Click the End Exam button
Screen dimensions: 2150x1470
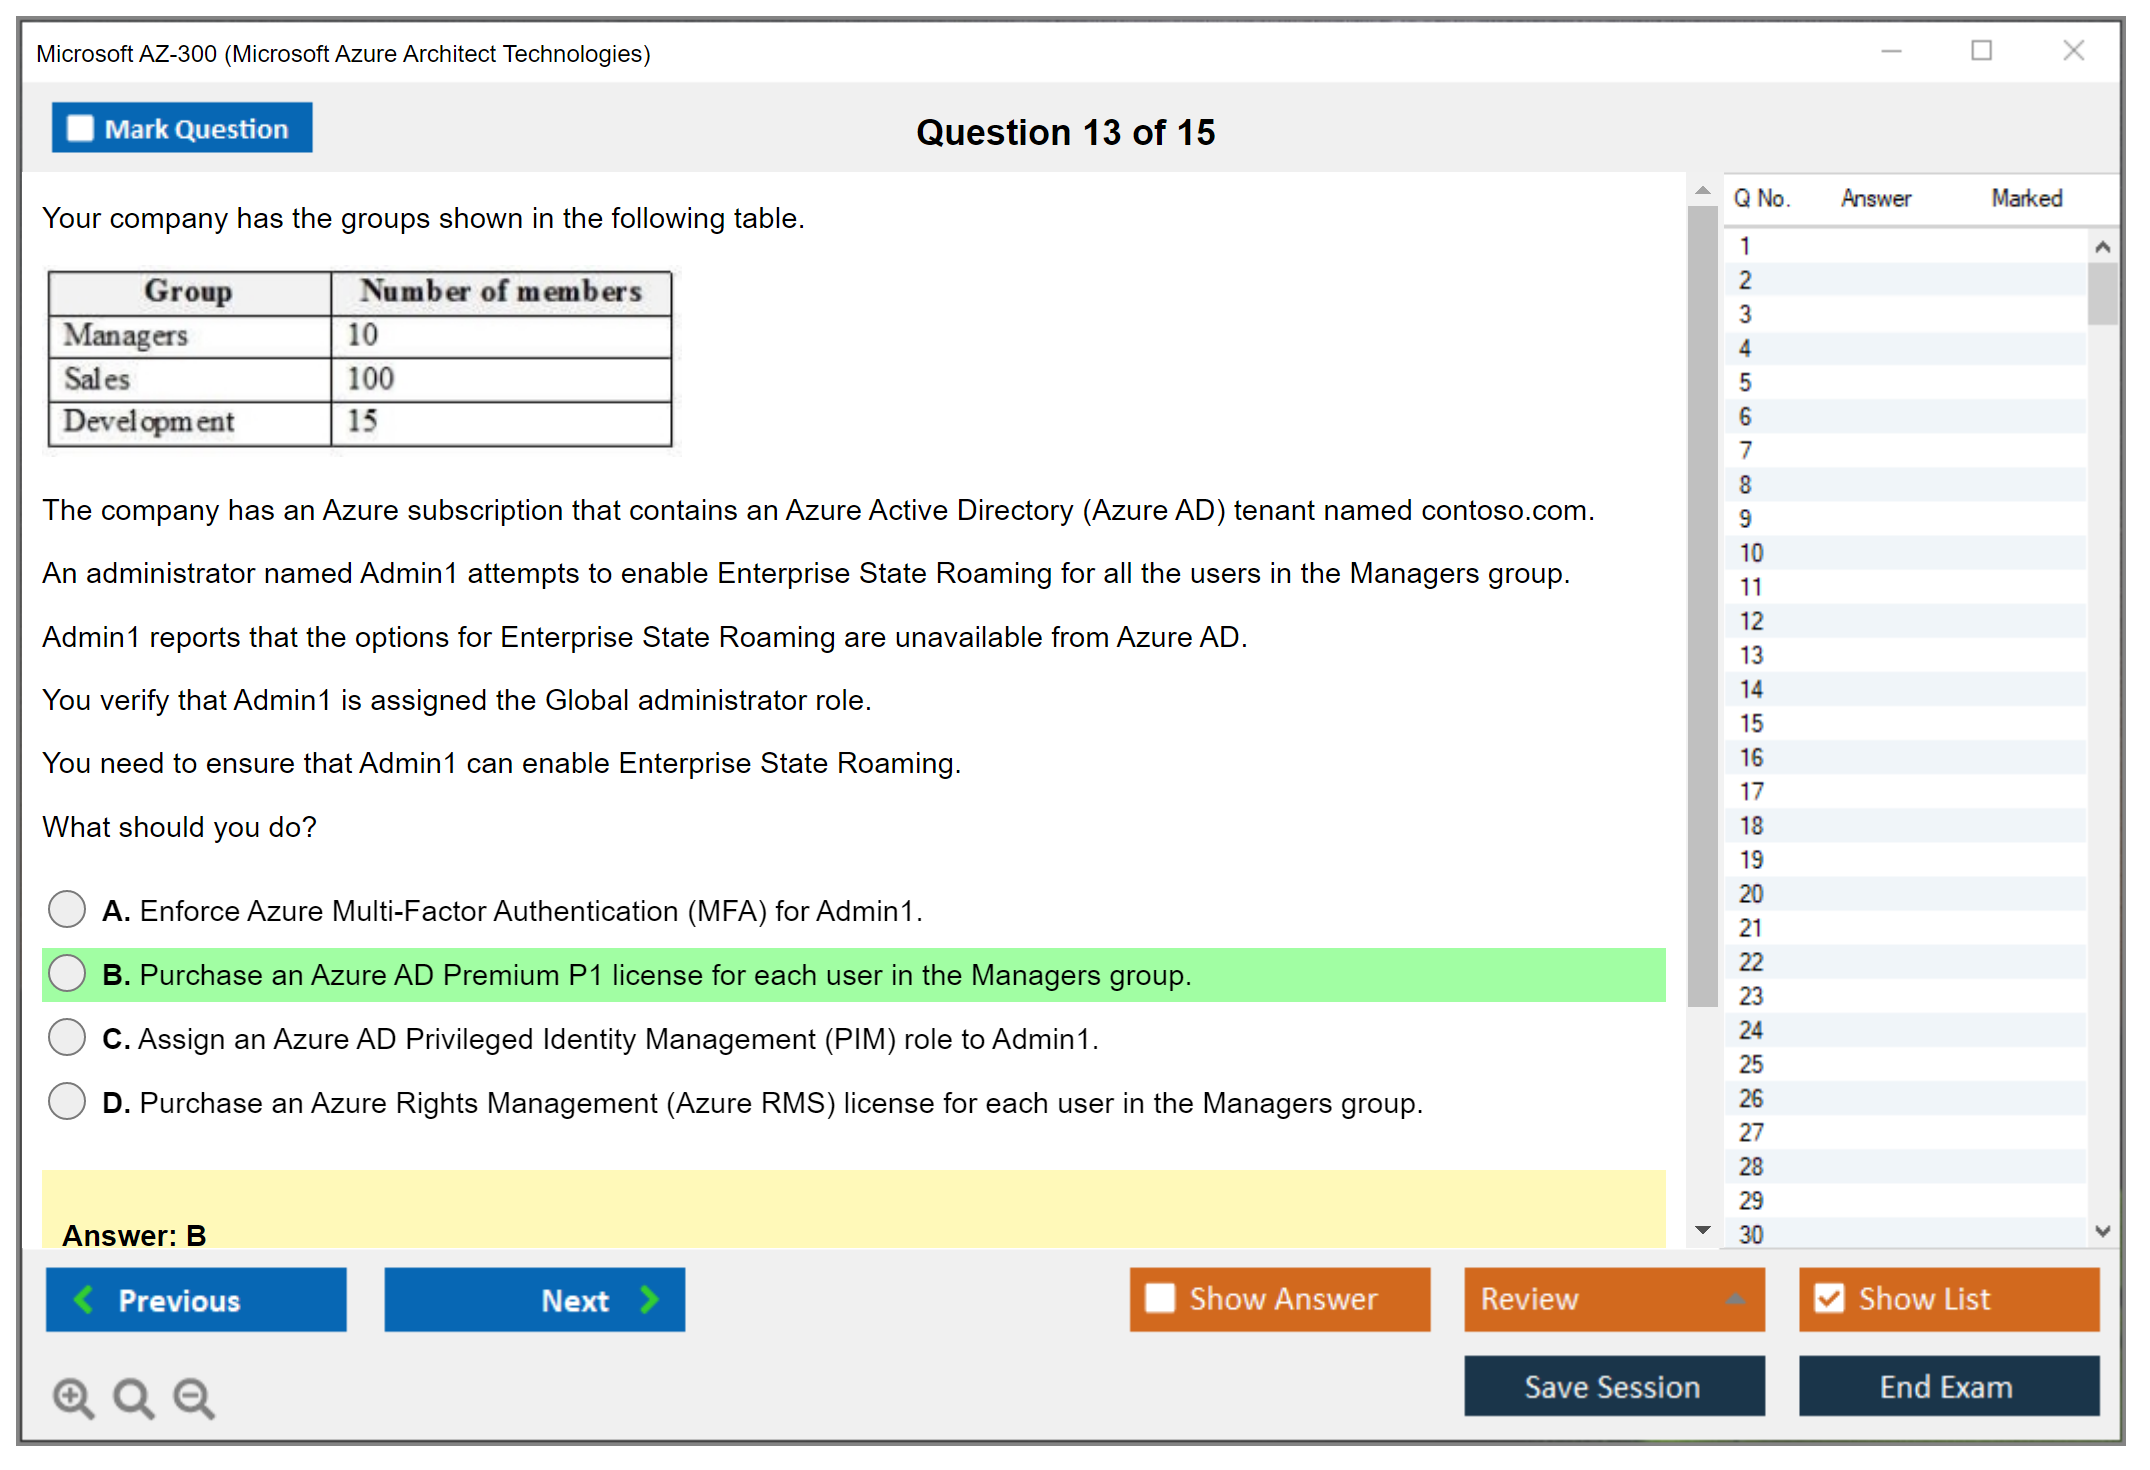[x=1947, y=1387]
